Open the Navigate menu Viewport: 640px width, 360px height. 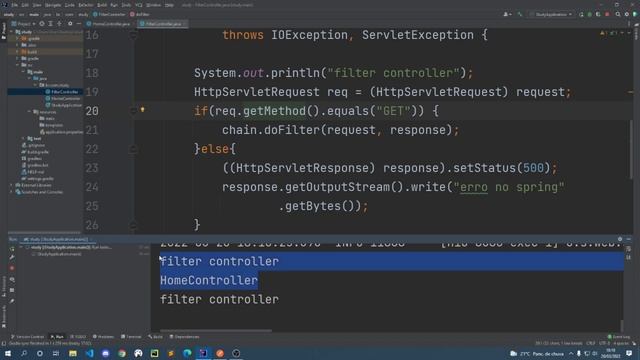53,5
